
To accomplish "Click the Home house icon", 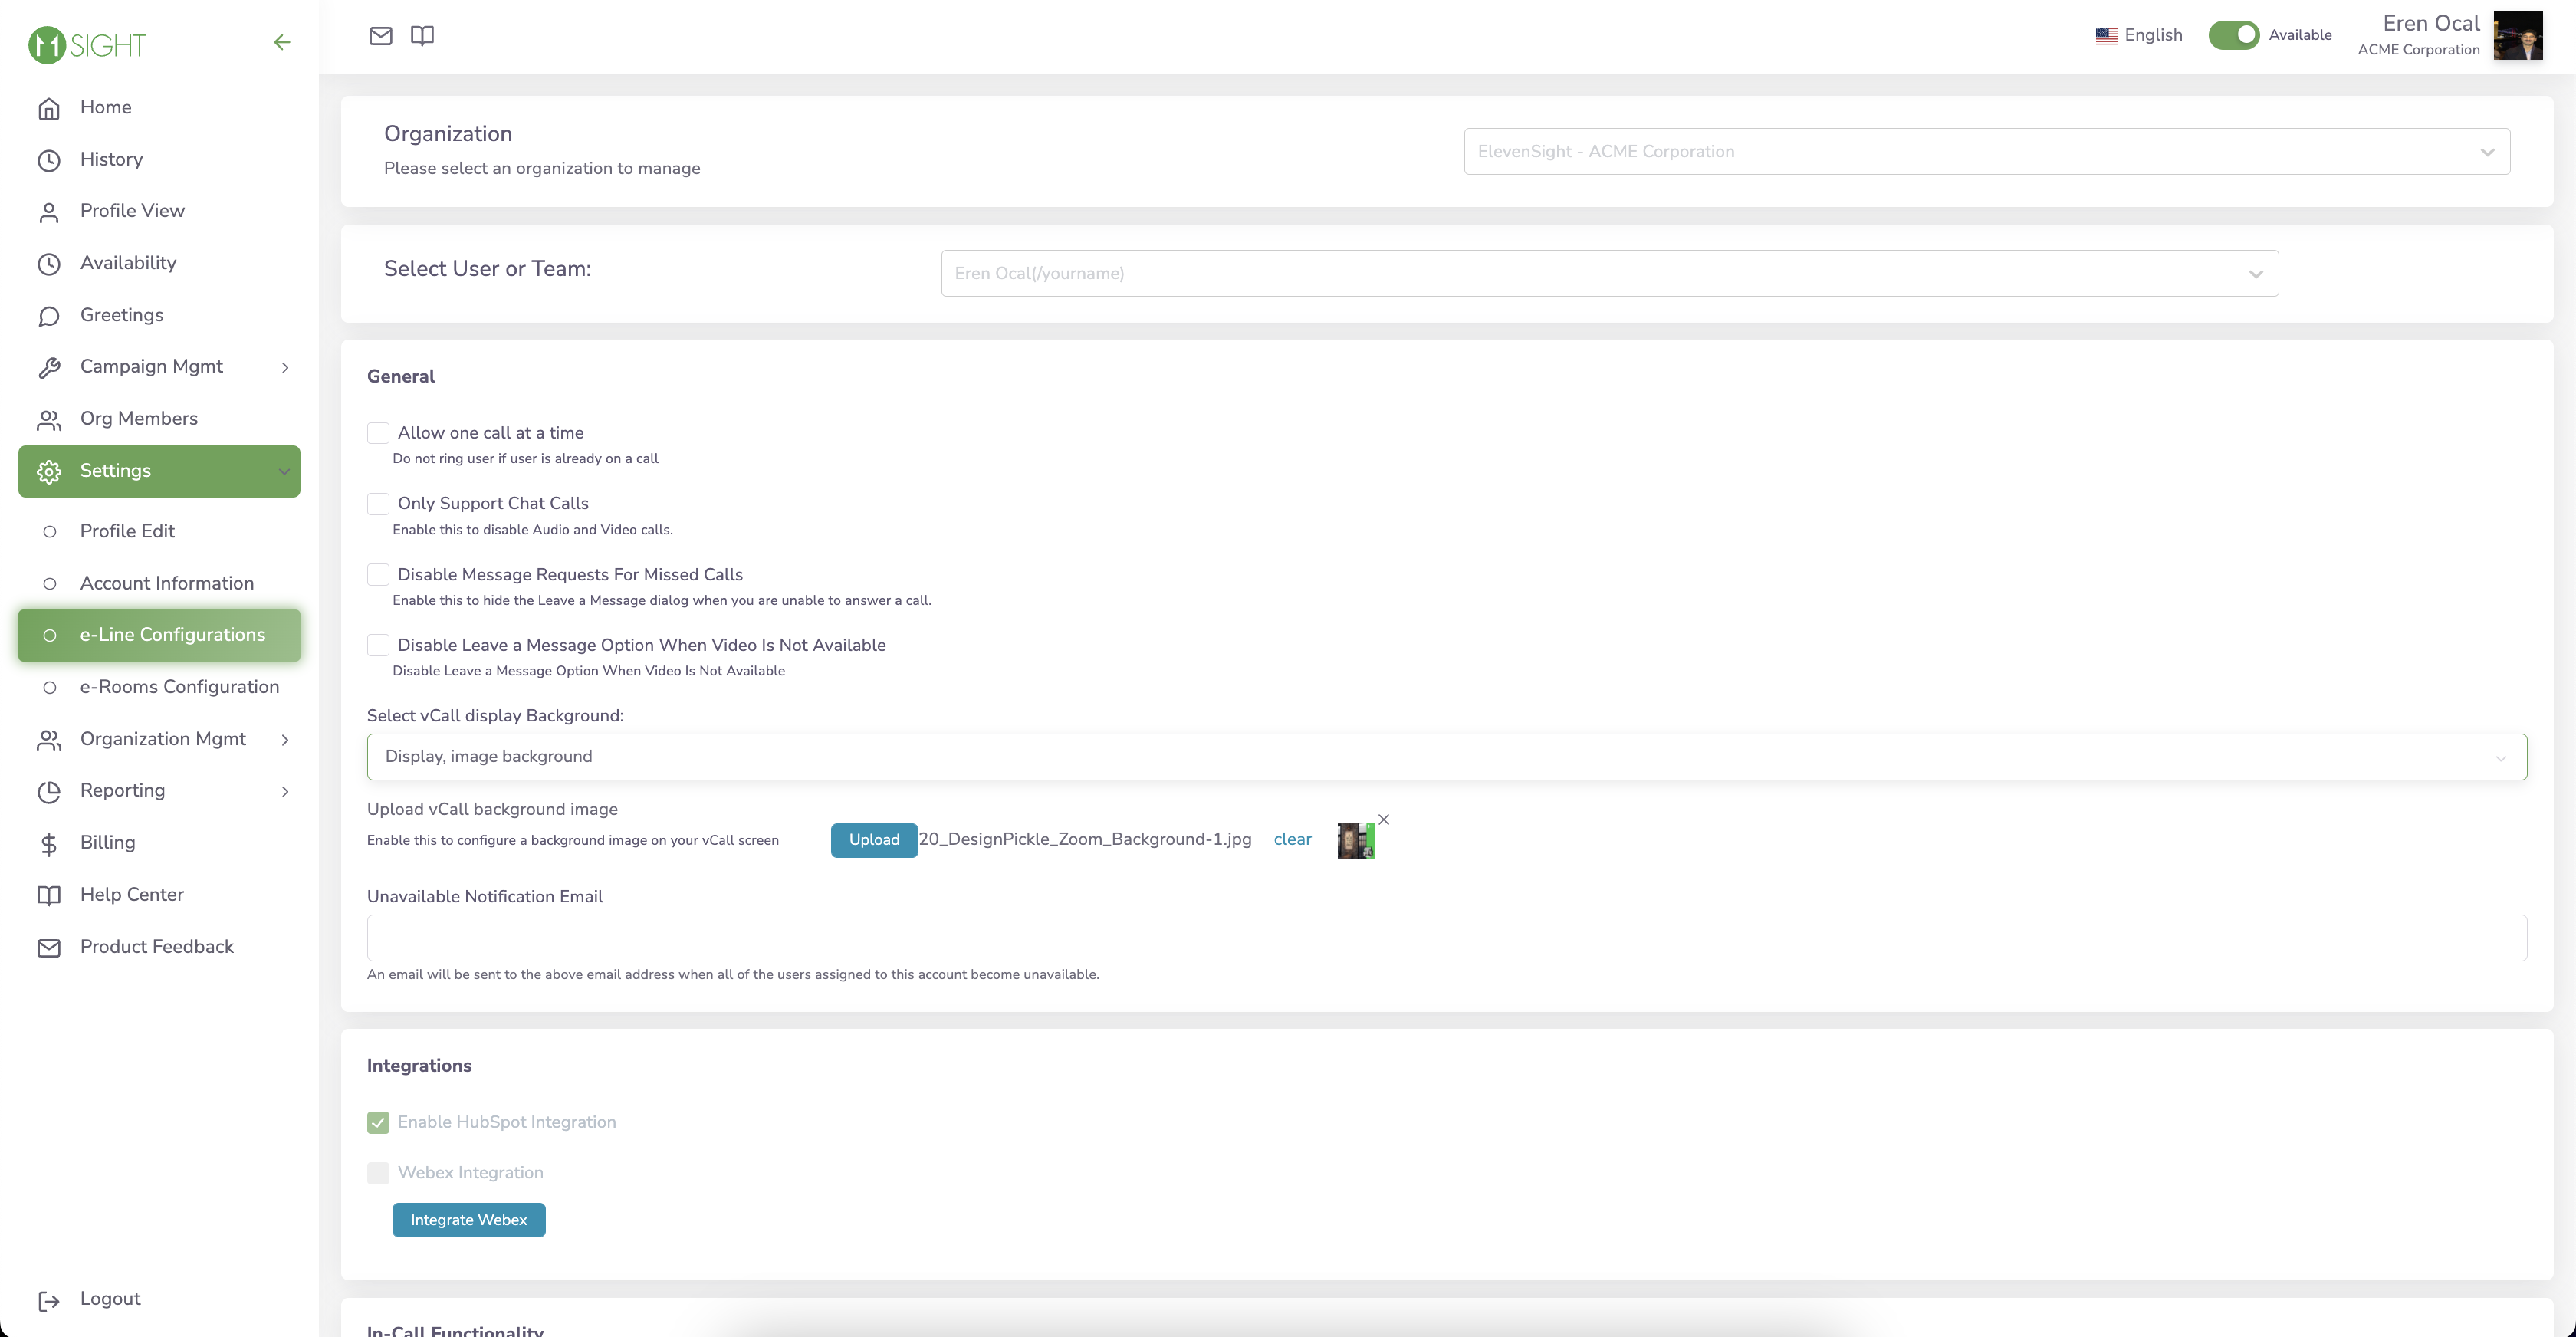I will (49, 108).
